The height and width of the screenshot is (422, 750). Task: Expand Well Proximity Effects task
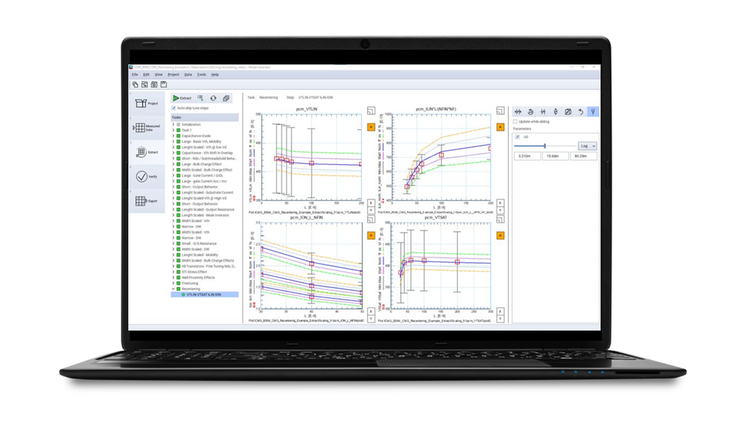coord(174,278)
